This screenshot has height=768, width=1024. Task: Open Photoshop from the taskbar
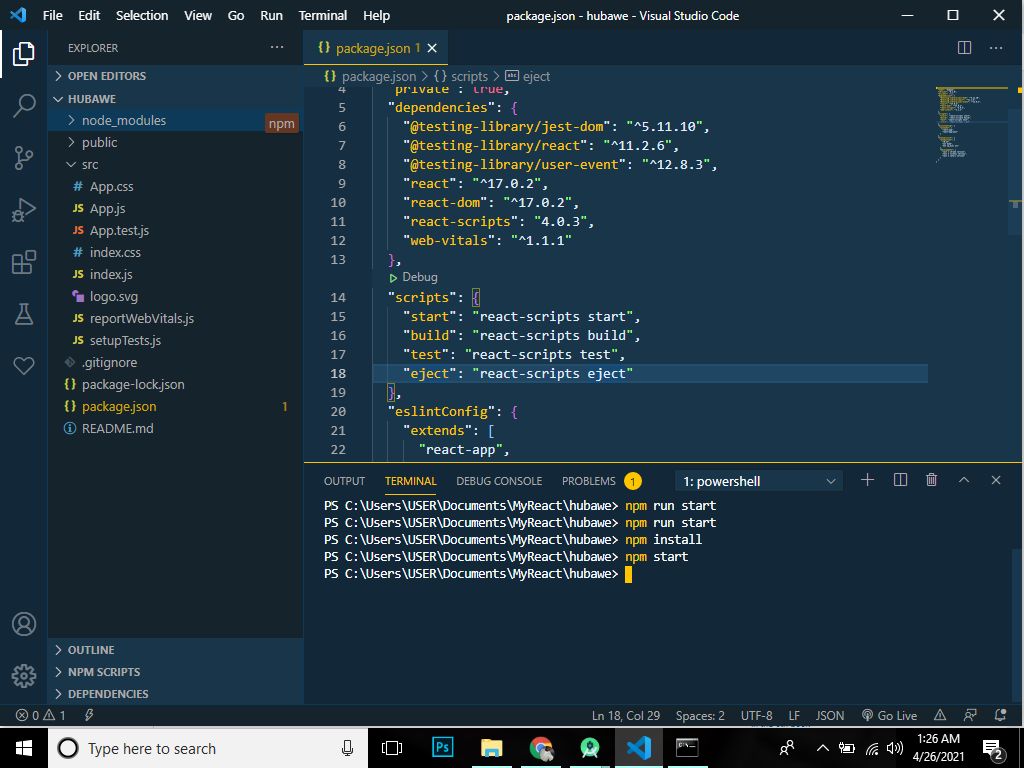(443, 748)
